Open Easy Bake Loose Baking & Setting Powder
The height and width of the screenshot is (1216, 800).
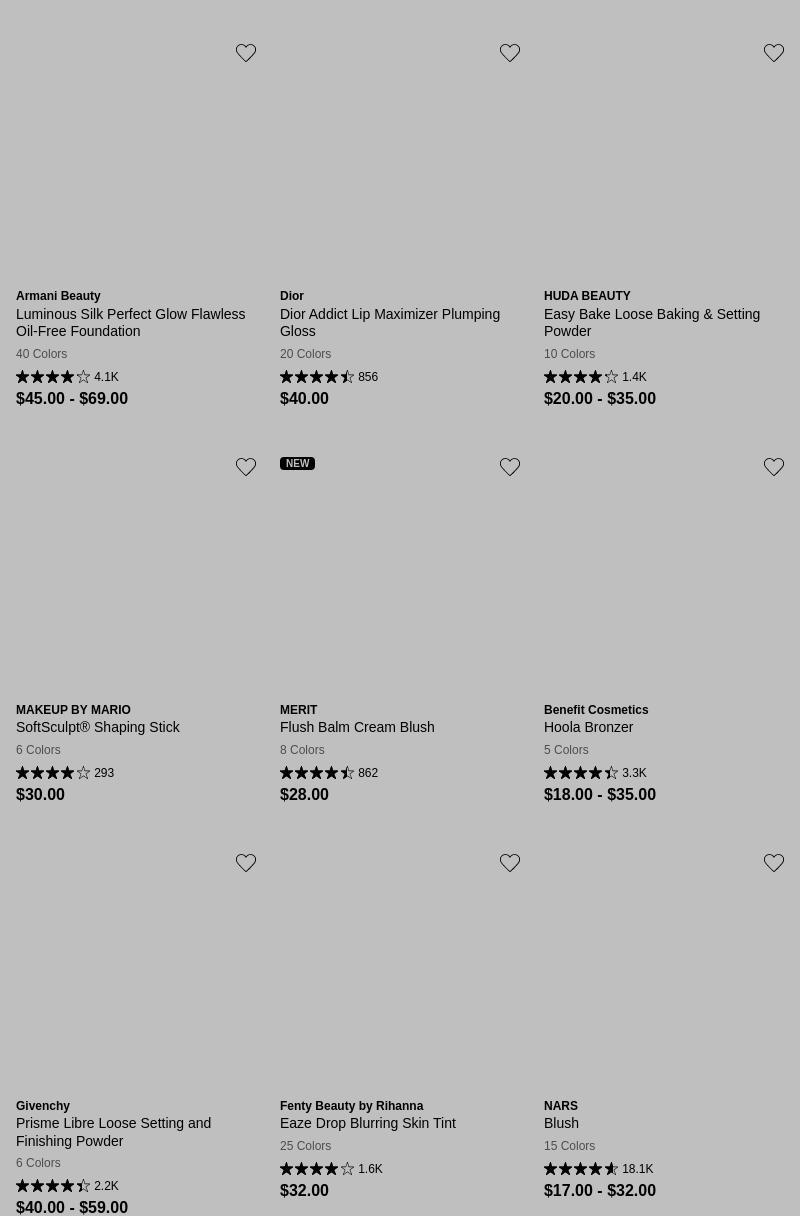click(x=652, y=322)
